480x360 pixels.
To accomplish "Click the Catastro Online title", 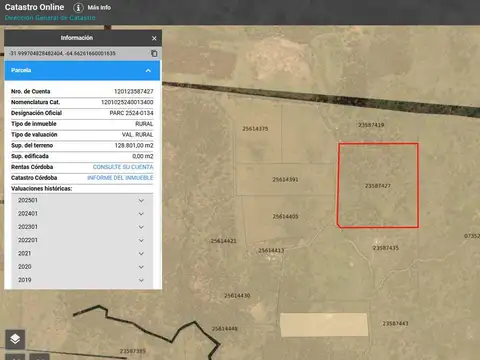I will 34,7.
